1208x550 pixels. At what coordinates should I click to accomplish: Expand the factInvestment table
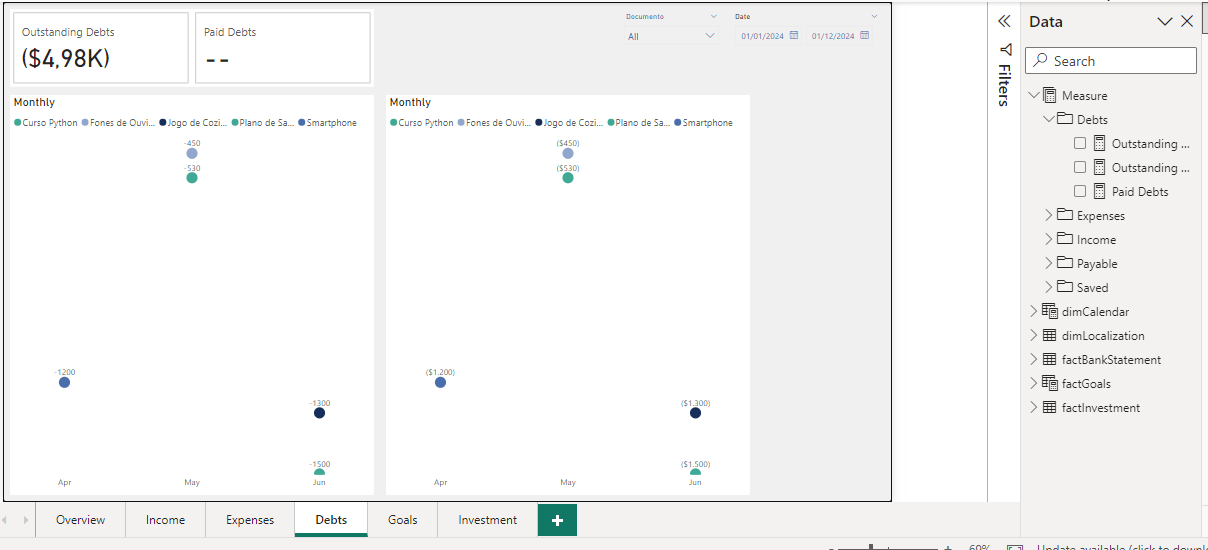(x=1034, y=407)
